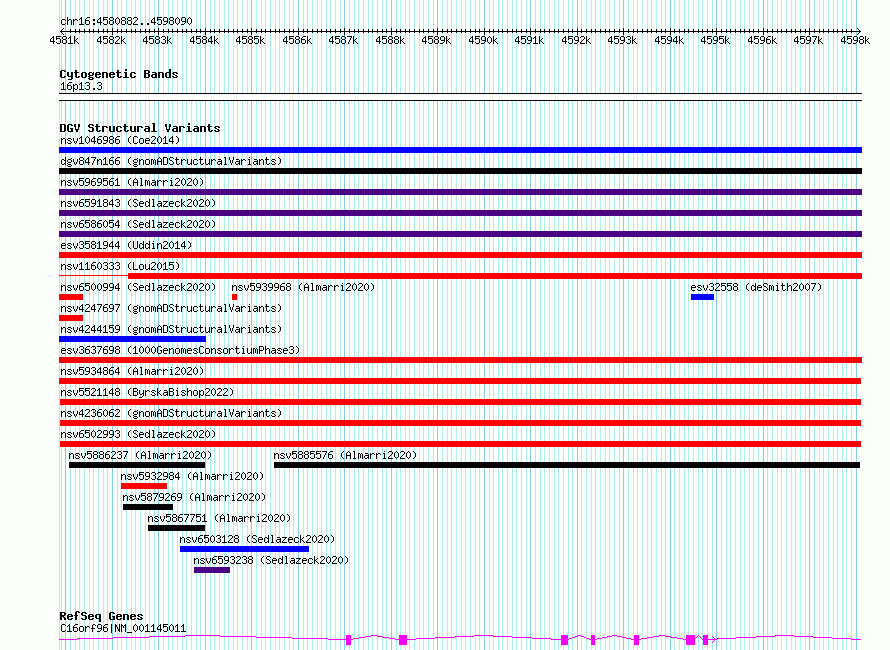The height and width of the screenshot is (650, 890).
Task: Click the 4590k ruler tick label
Action: (483, 40)
